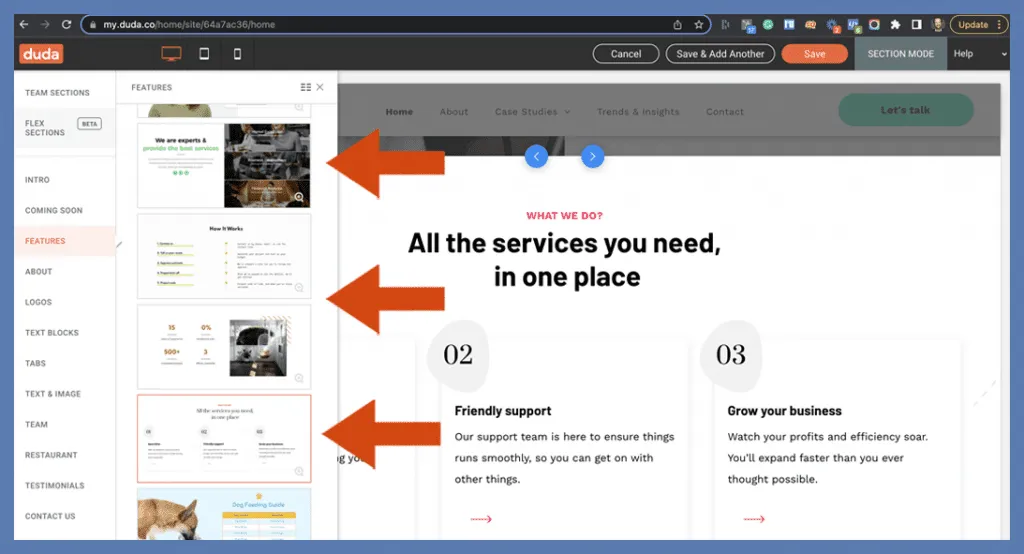Zoom the experts section thumbnail magnifier
The width and height of the screenshot is (1024, 554).
click(x=299, y=197)
